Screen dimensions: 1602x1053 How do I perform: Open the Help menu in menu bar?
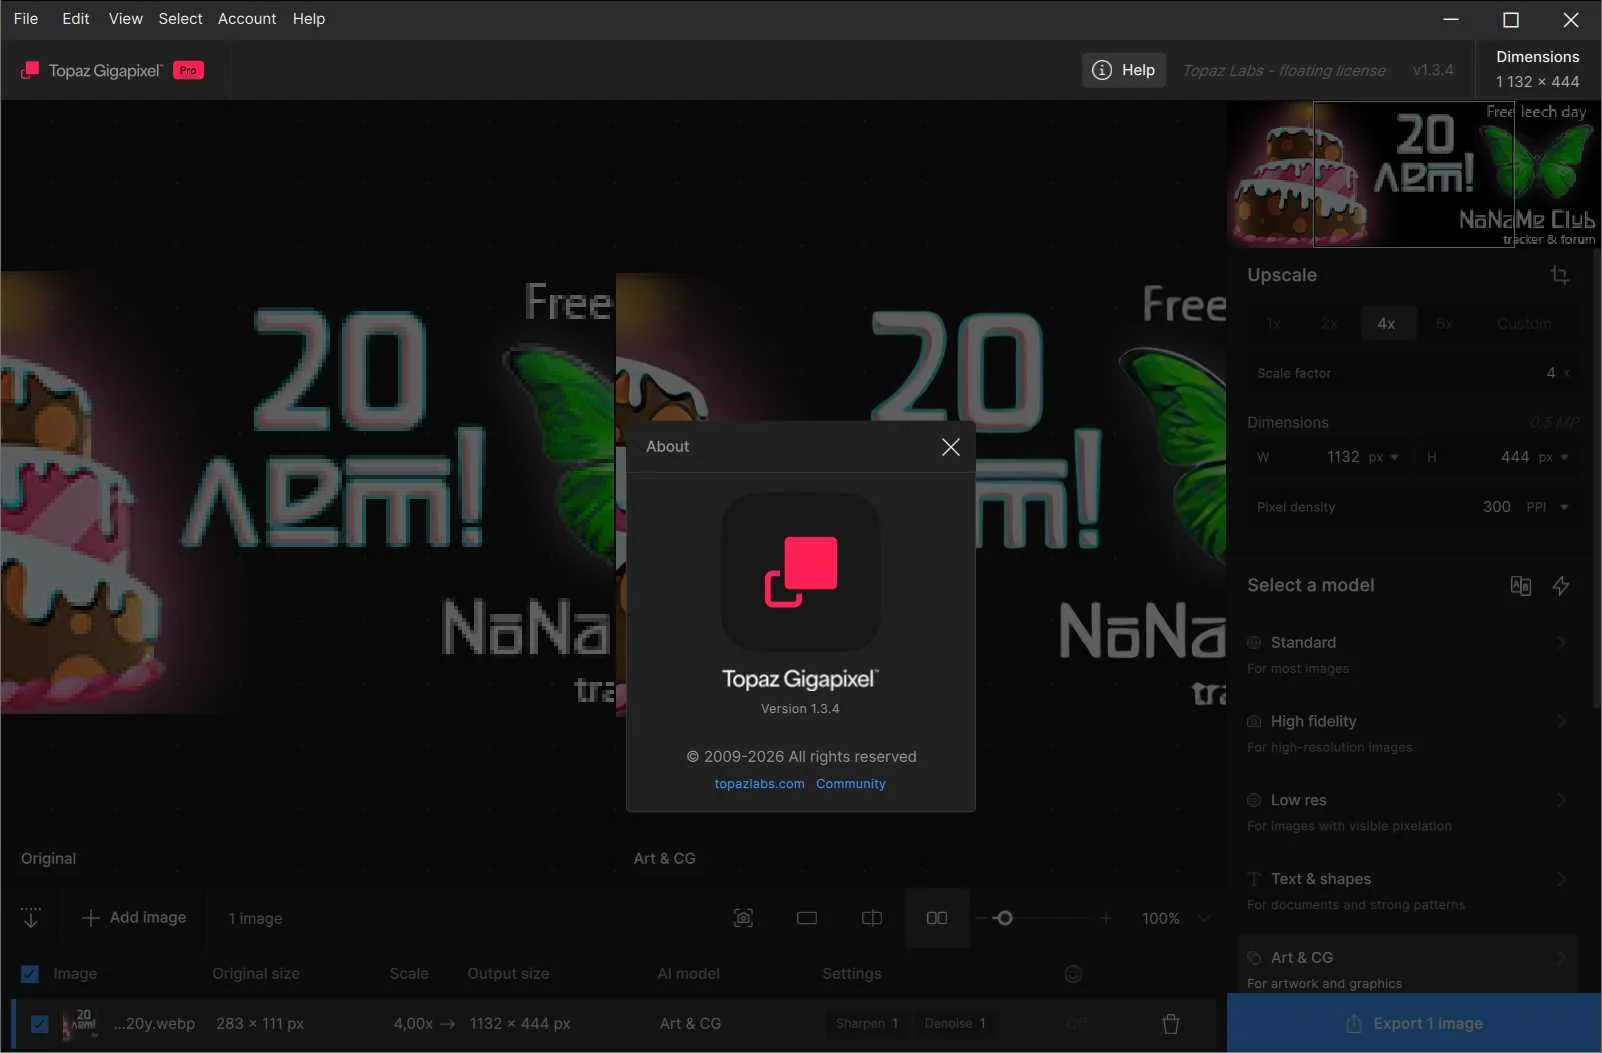click(309, 19)
